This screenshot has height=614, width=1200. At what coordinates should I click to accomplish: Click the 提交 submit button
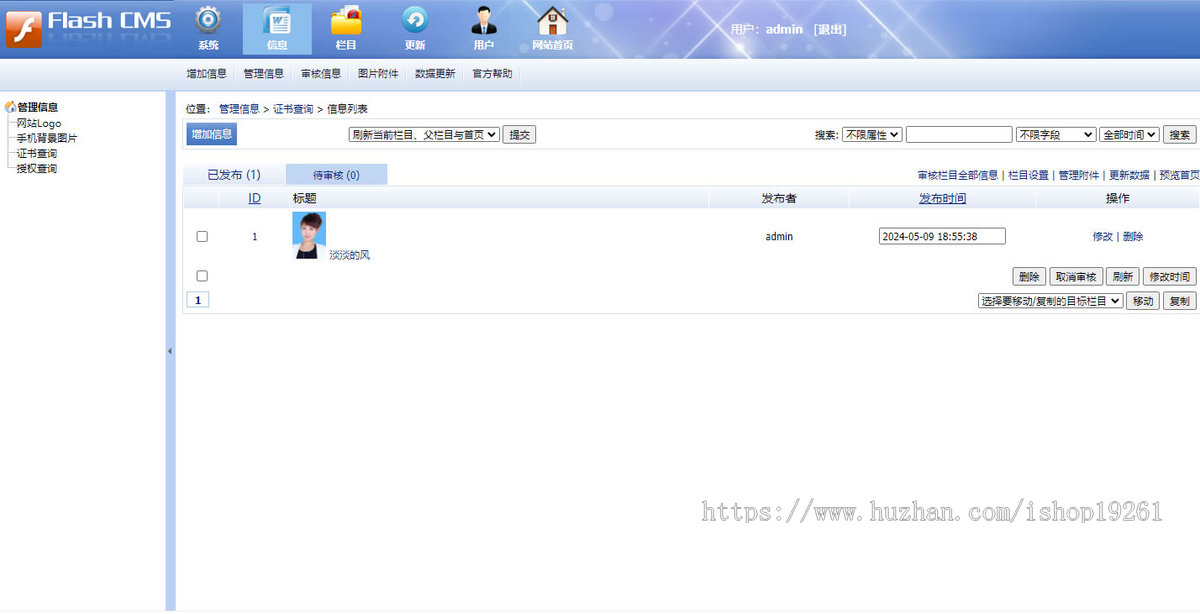[x=519, y=134]
